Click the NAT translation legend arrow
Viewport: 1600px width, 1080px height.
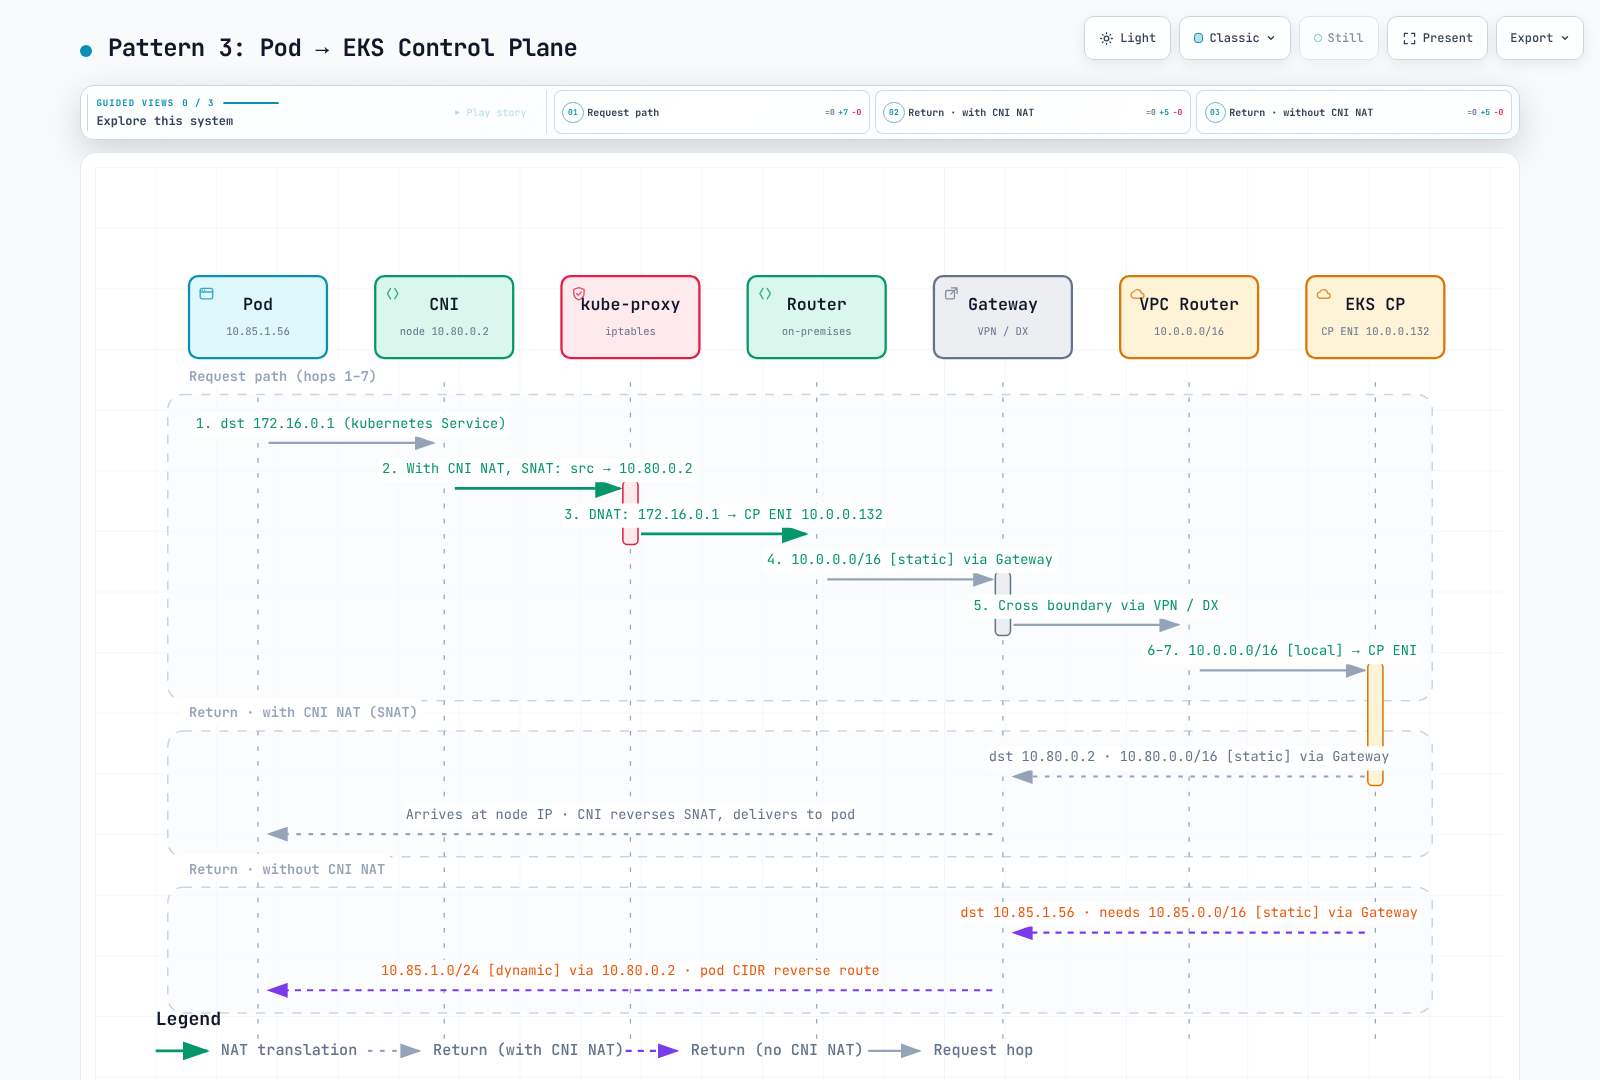pos(183,1051)
